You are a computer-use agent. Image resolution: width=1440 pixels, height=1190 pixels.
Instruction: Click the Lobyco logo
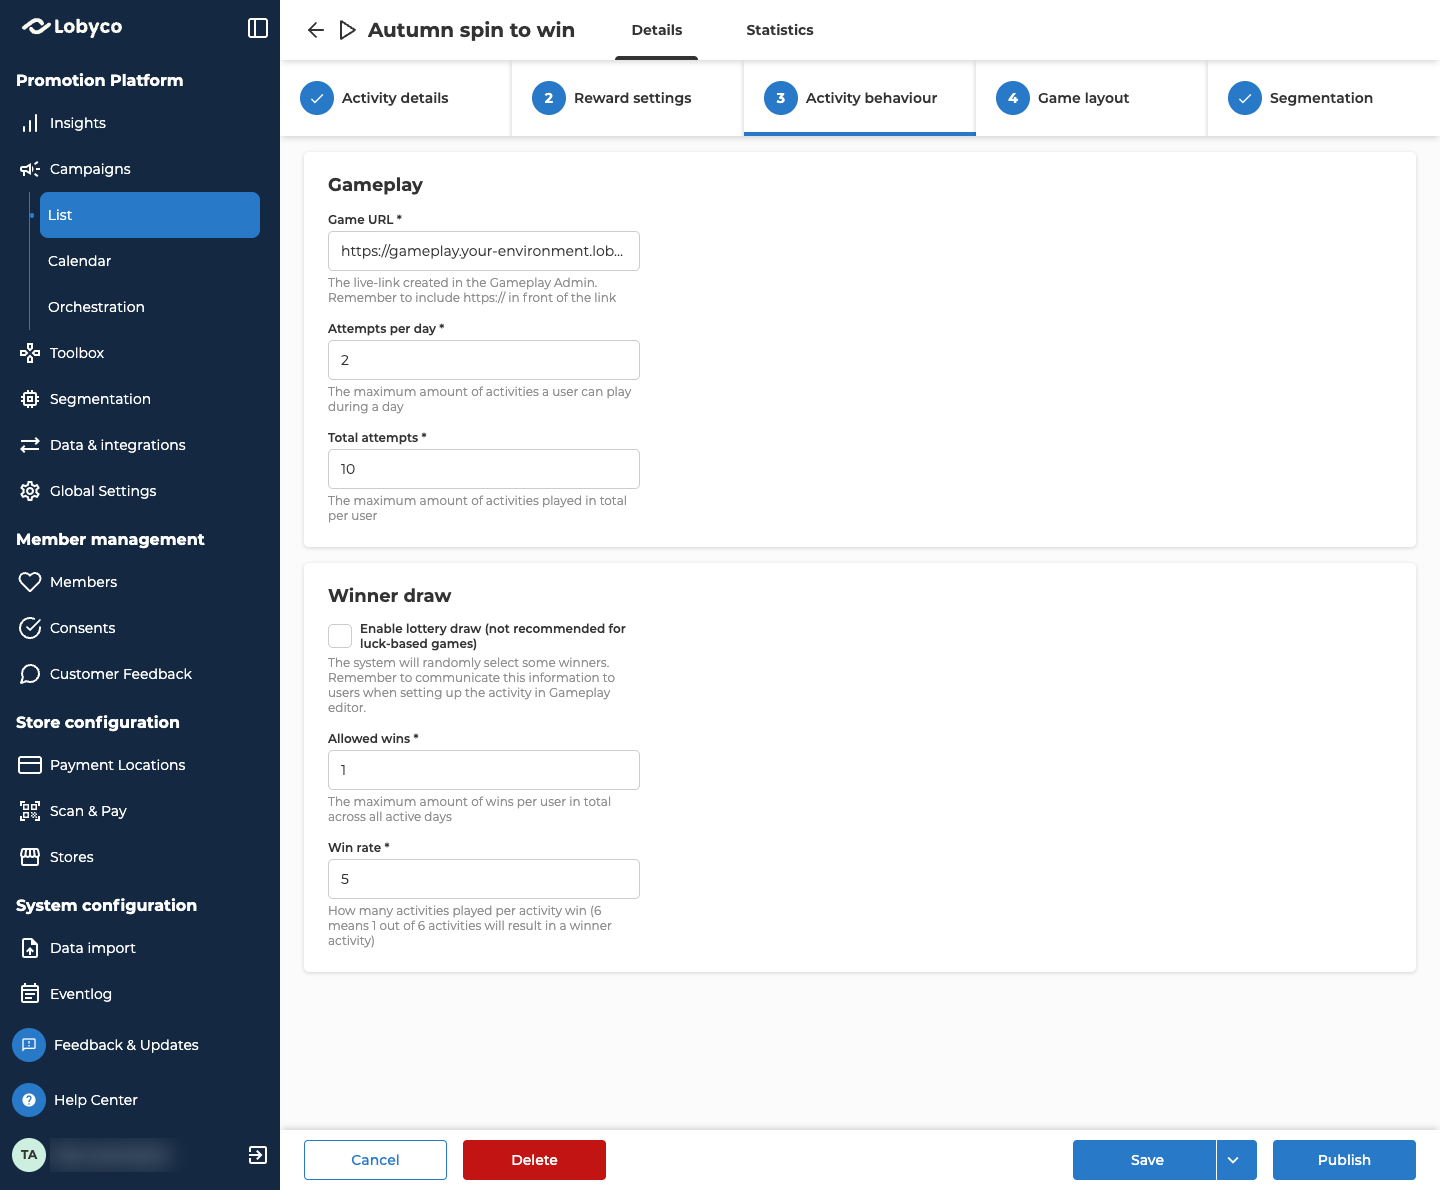(72, 27)
